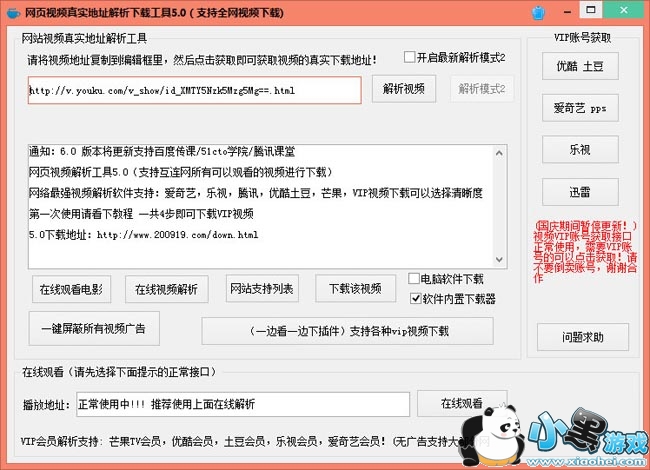Click the 通知: 6.0 版本 notice line

[x=162, y=151]
